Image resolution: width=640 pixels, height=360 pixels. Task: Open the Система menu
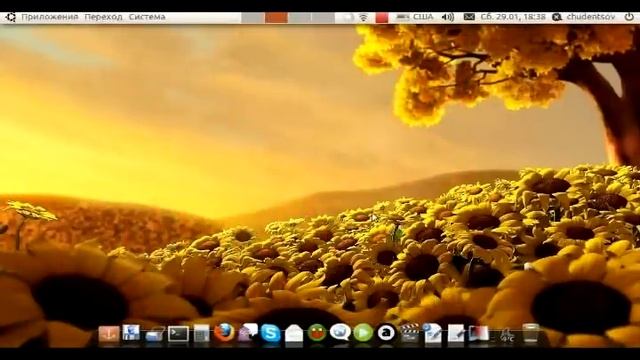pyautogui.click(x=147, y=17)
